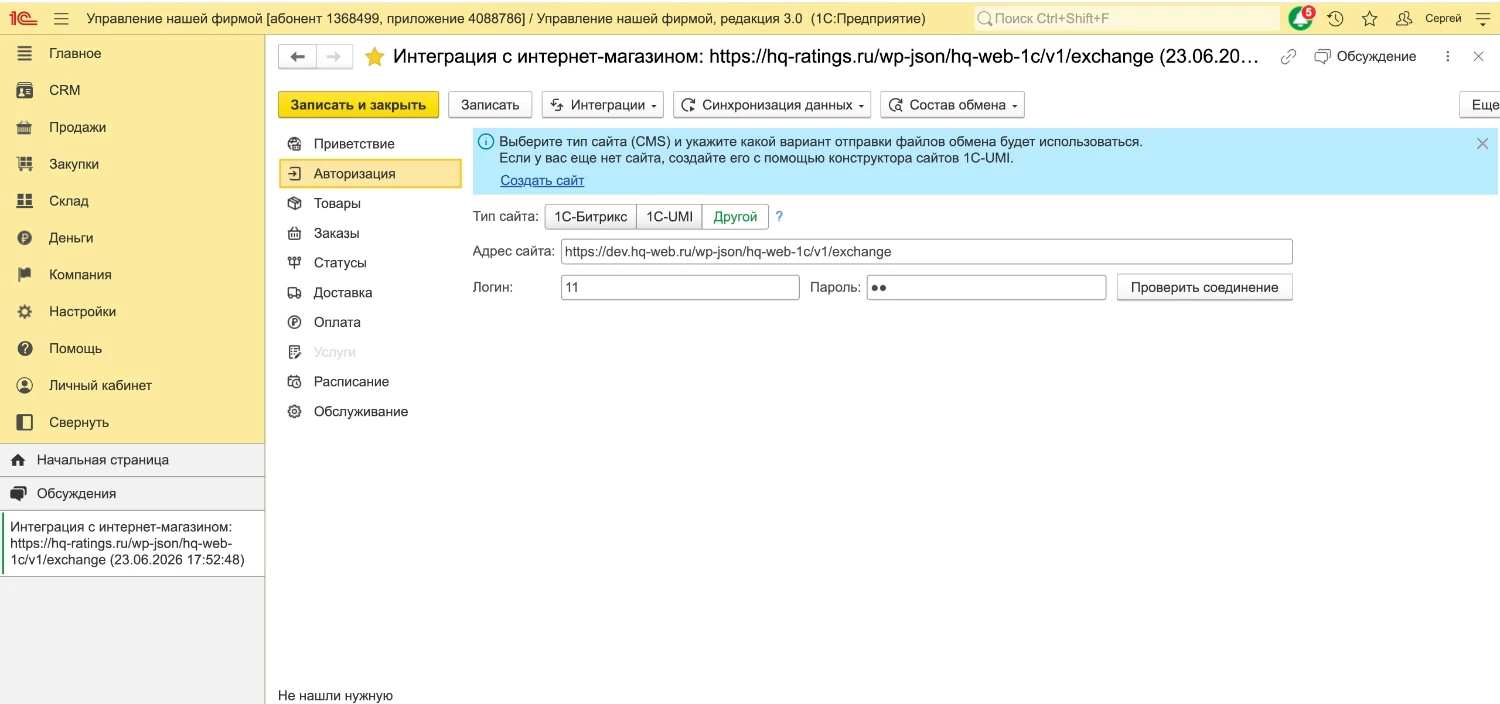The height and width of the screenshot is (704, 1500).
Task: Click the Проверить соединение button
Action: click(1204, 287)
